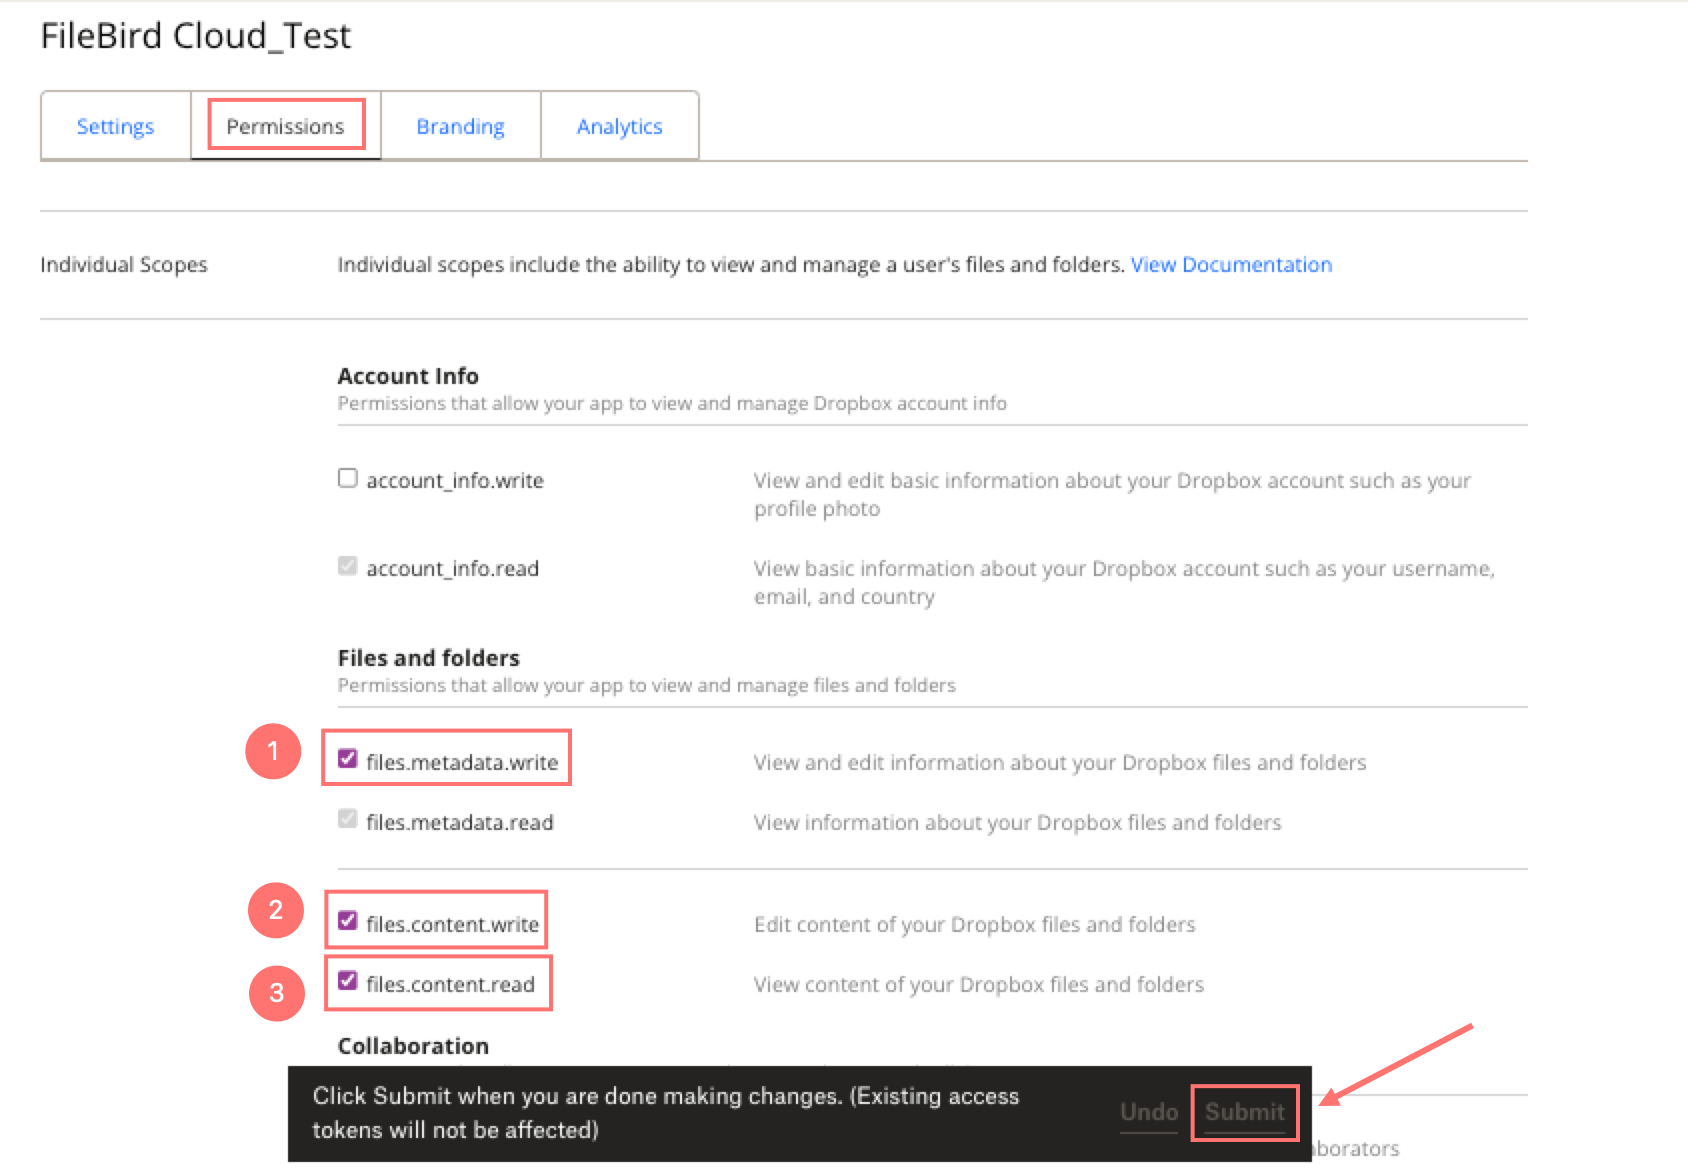Click the Account Info section heading
The width and height of the screenshot is (1688, 1172).
[x=408, y=376]
